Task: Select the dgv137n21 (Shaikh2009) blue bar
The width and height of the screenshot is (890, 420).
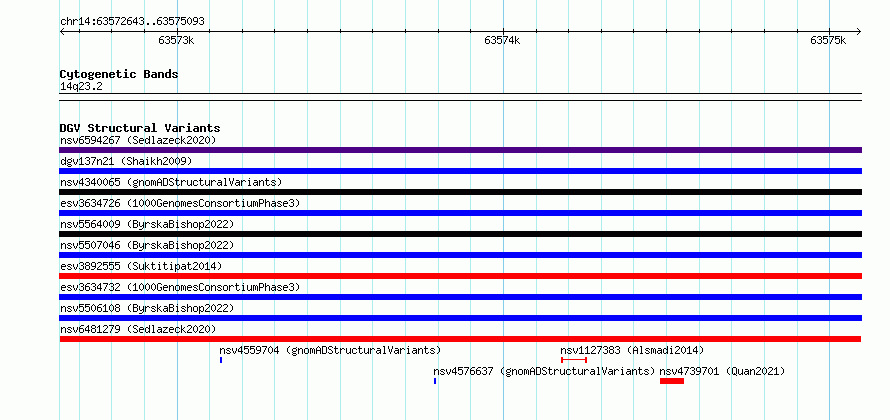Action: [x=460, y=171]
